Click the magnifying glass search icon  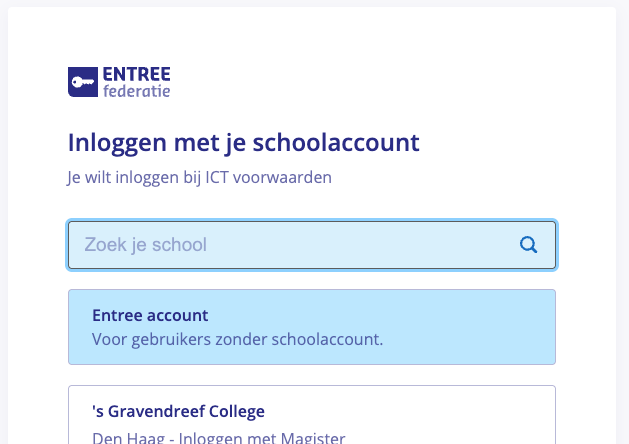tap(528, 244)
